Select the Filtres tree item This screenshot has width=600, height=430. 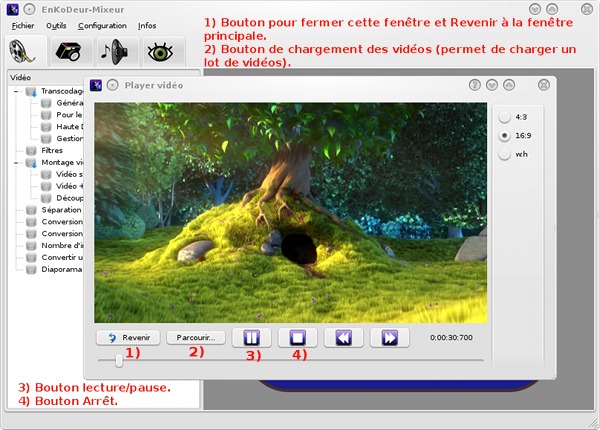52,150
